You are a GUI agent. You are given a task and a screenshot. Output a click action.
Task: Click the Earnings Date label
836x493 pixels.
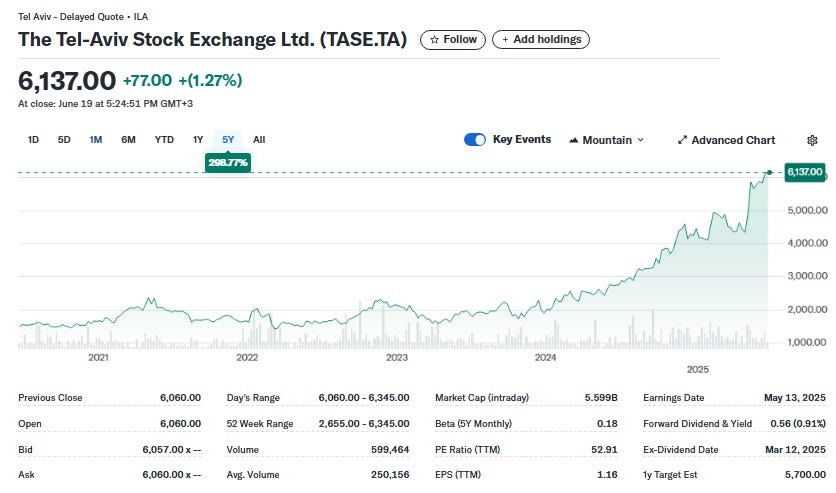[x=673, y=398]
